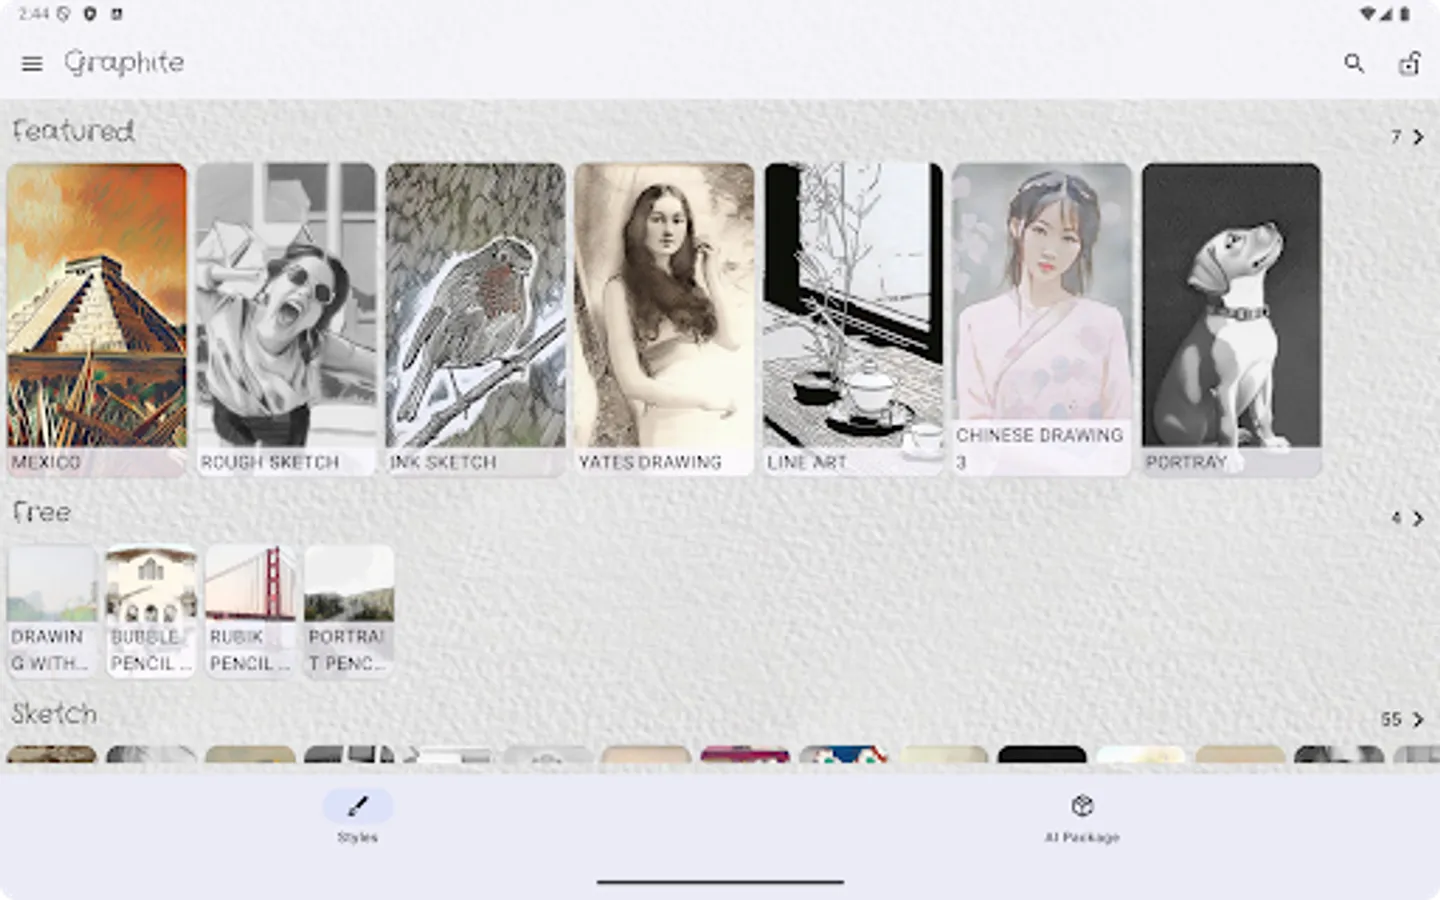This screenshot has height=900, width=1440.
Task: Switch to the AI Package tab
Action: pos(1082,817)
